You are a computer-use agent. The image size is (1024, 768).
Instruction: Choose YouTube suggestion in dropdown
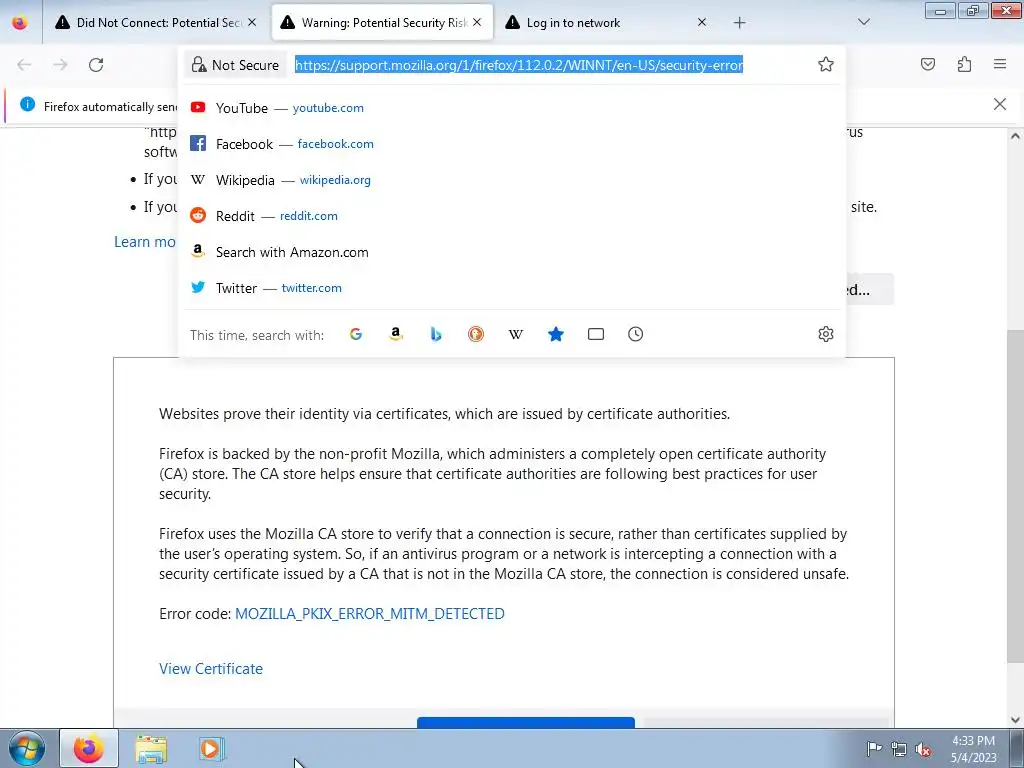click(511, 108)
